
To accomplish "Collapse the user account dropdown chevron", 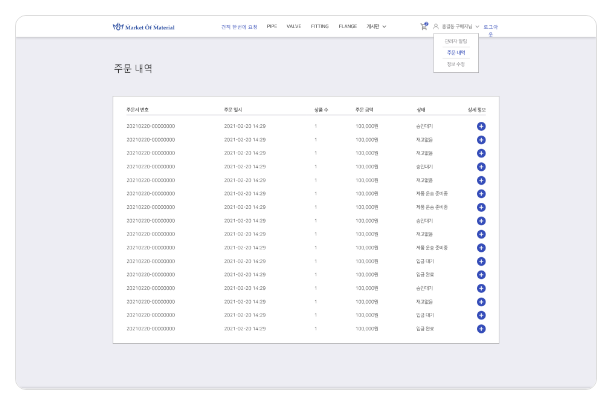I will click(x=477, y=26).
